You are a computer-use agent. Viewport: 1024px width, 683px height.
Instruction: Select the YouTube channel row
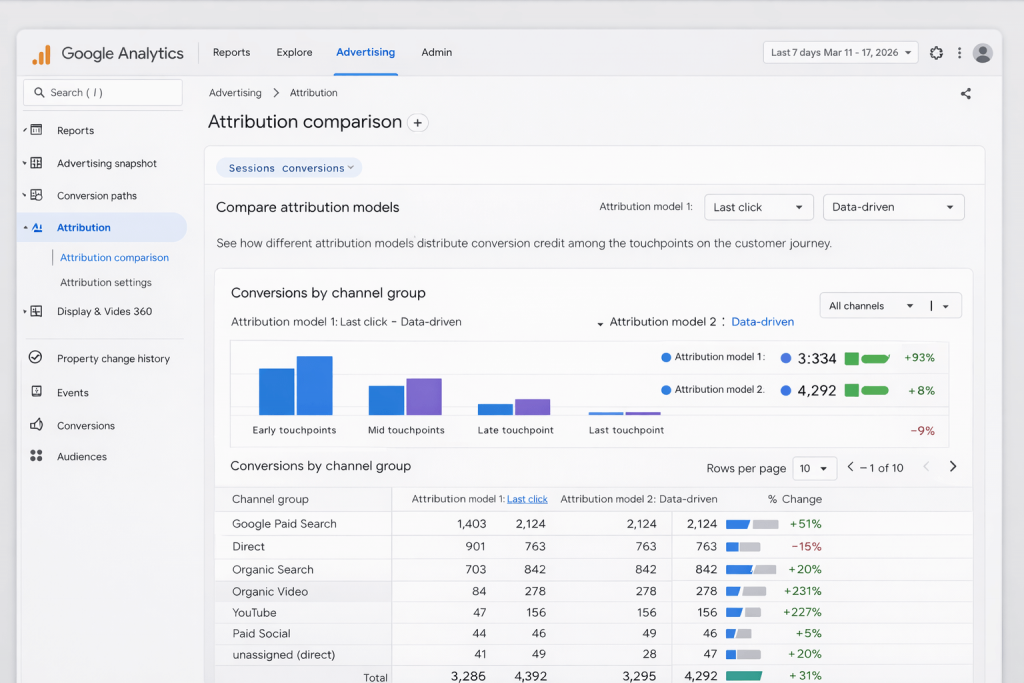tap(593, 612)
